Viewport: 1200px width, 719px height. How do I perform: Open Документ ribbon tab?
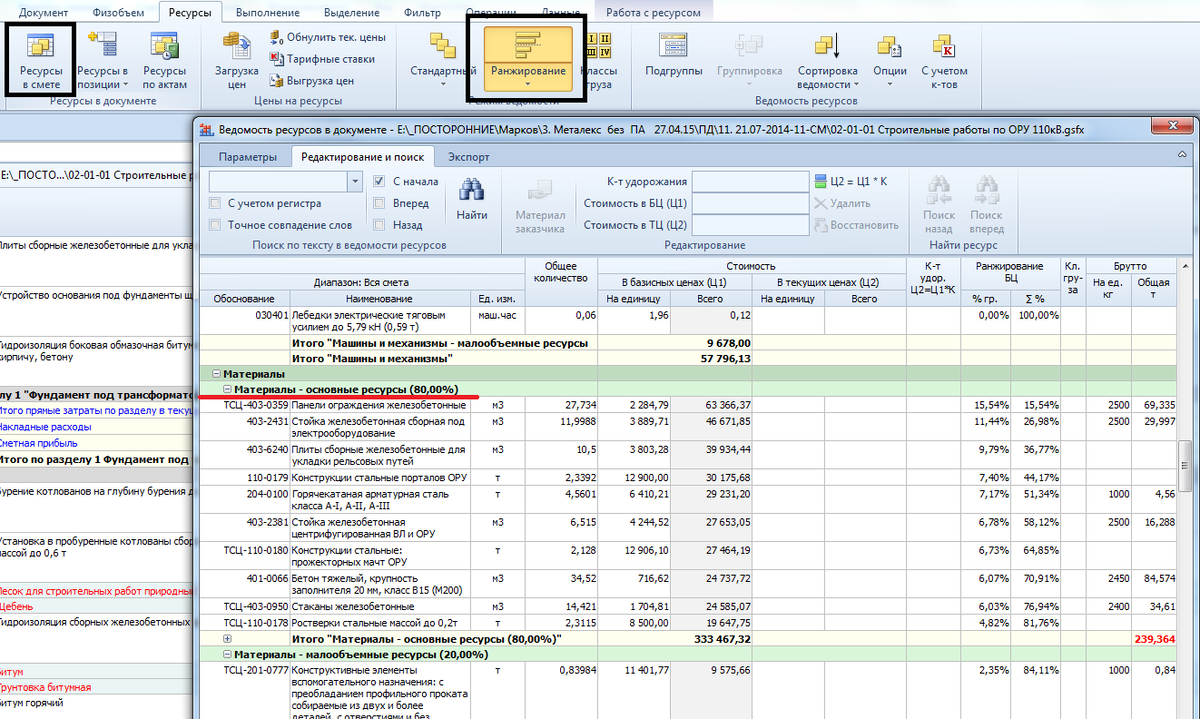click(44, 13)
